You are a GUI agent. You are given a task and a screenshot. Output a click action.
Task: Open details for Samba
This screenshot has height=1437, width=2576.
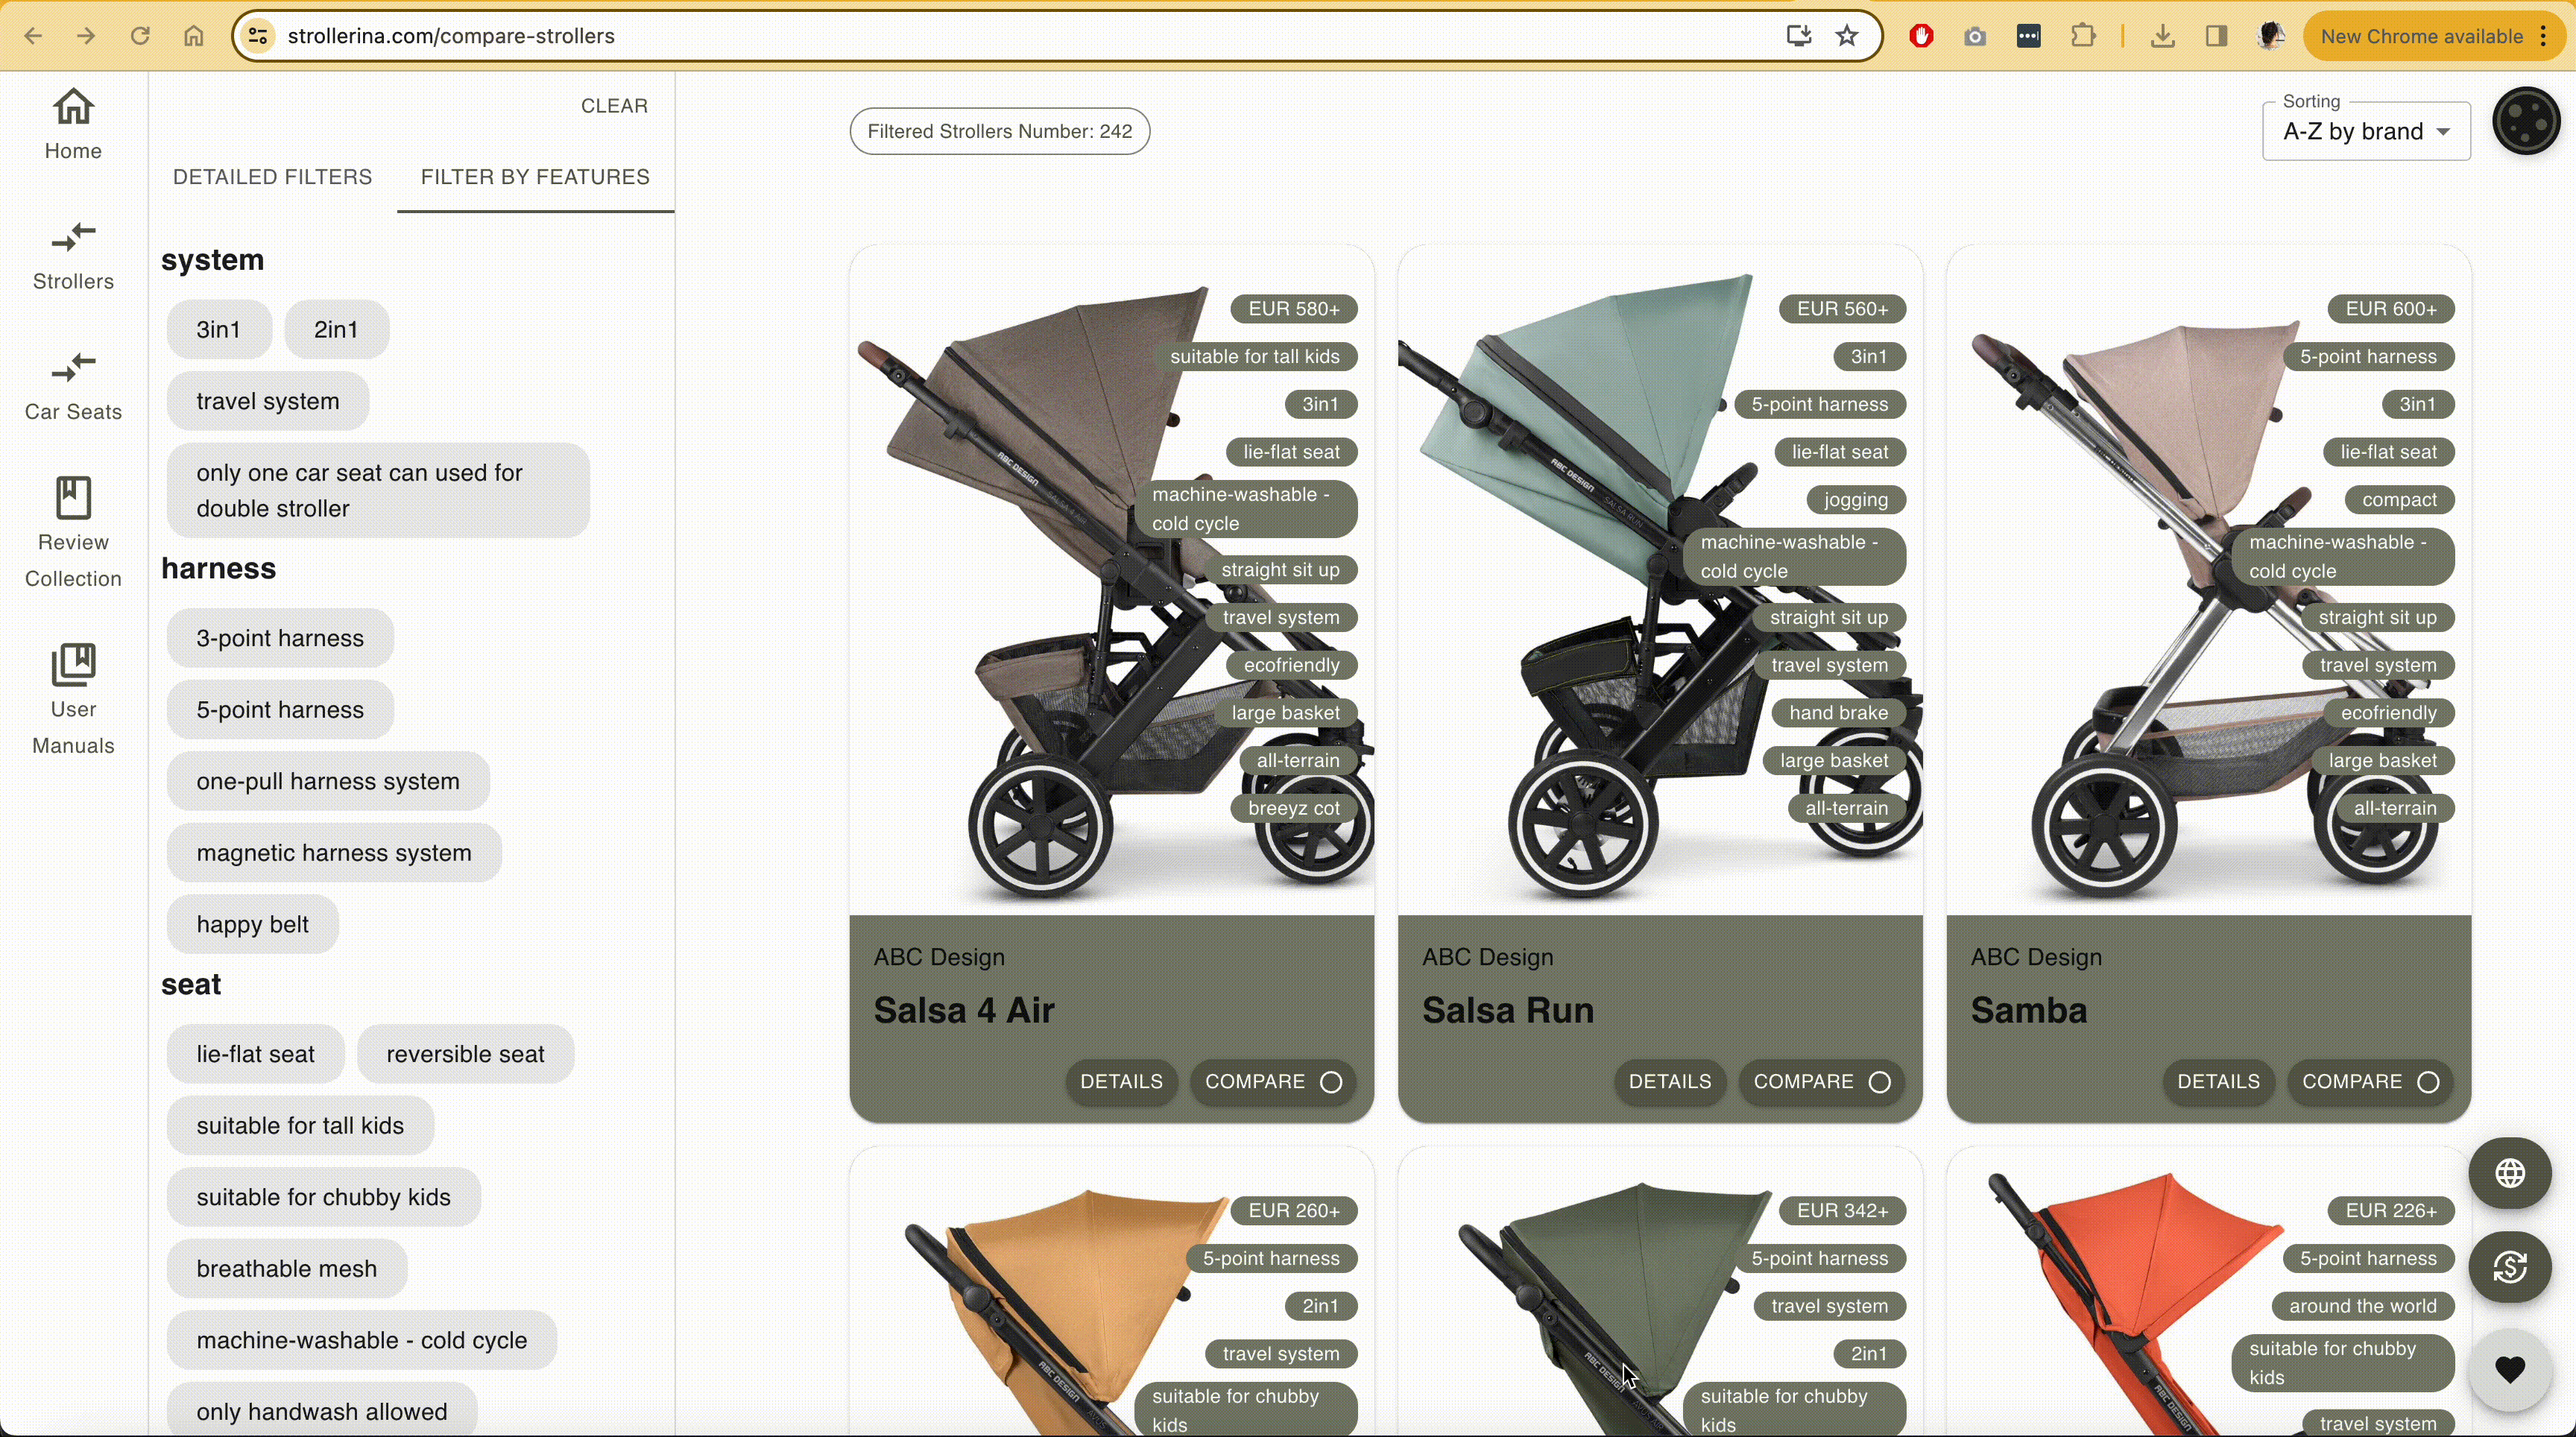(x=2218, y=1082)
